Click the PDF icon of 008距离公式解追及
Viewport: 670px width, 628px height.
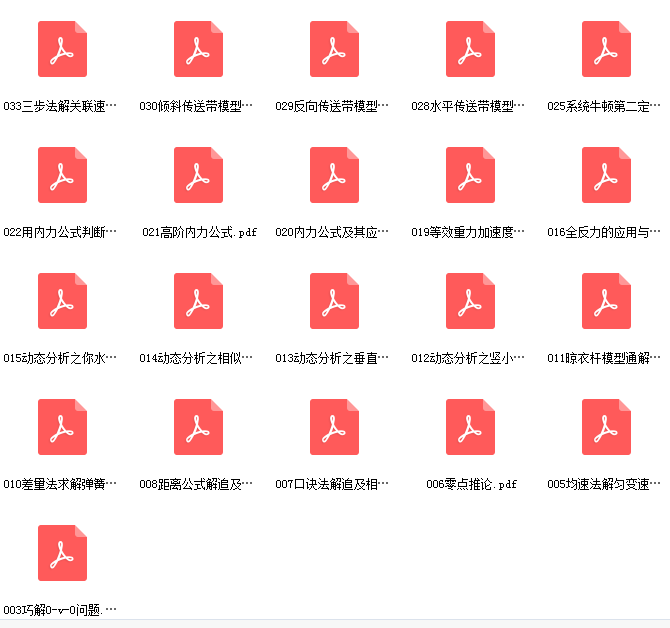pos(198,427)
